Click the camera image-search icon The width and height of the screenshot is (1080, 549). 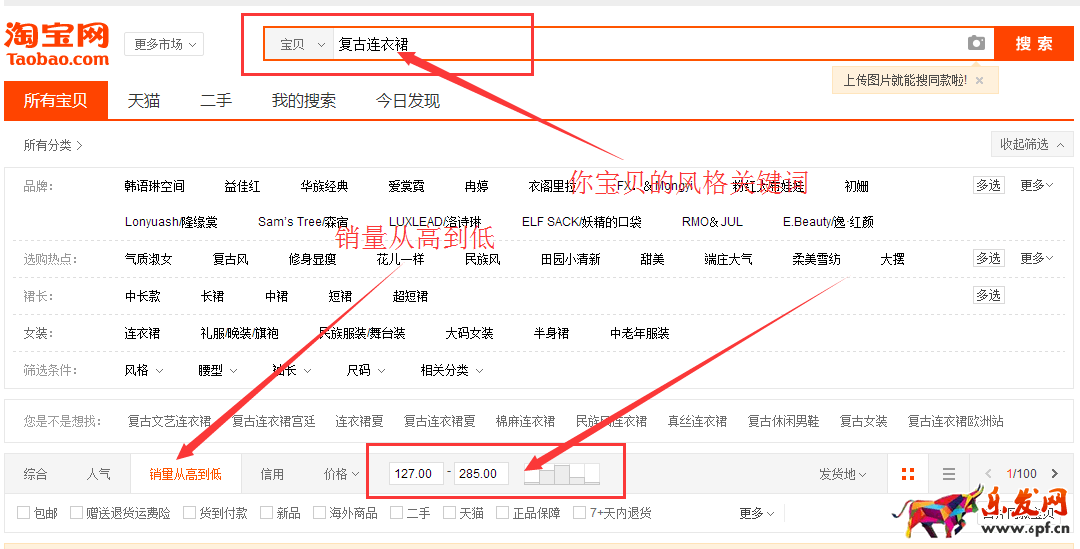(976, 44)
